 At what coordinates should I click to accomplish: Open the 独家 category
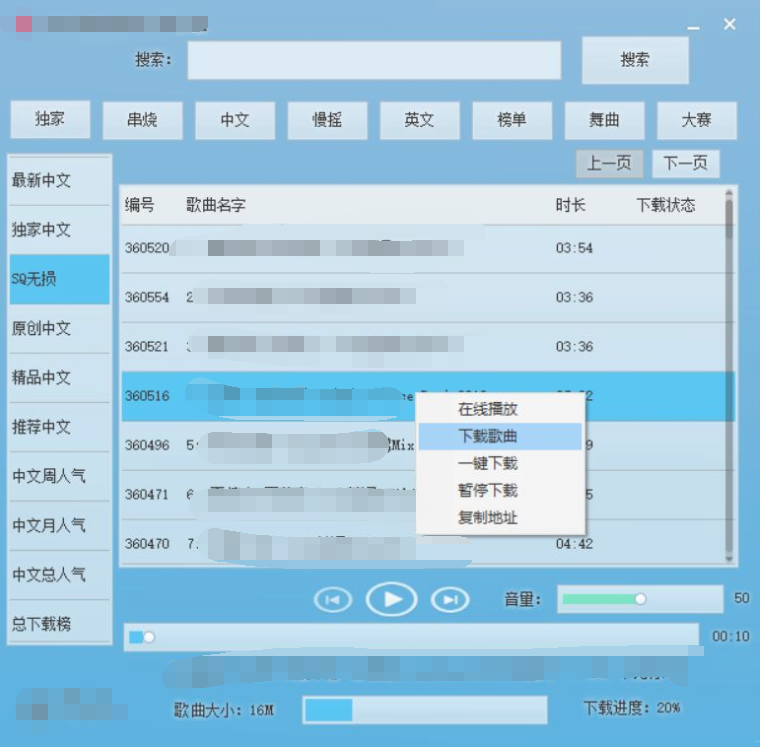tap(50, 119)
